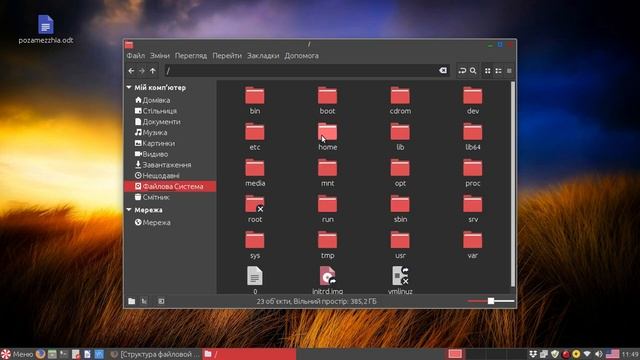640x360 pixels.
Task: Select the lib64 folder icon
Action: [x=473, y=132]
